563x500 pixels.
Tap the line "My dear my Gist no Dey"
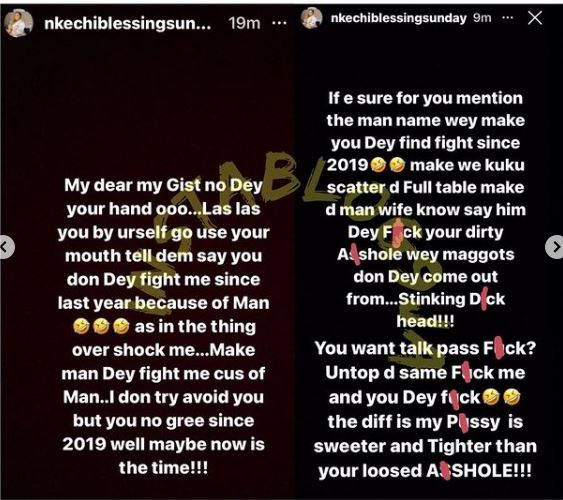(163, 186)
